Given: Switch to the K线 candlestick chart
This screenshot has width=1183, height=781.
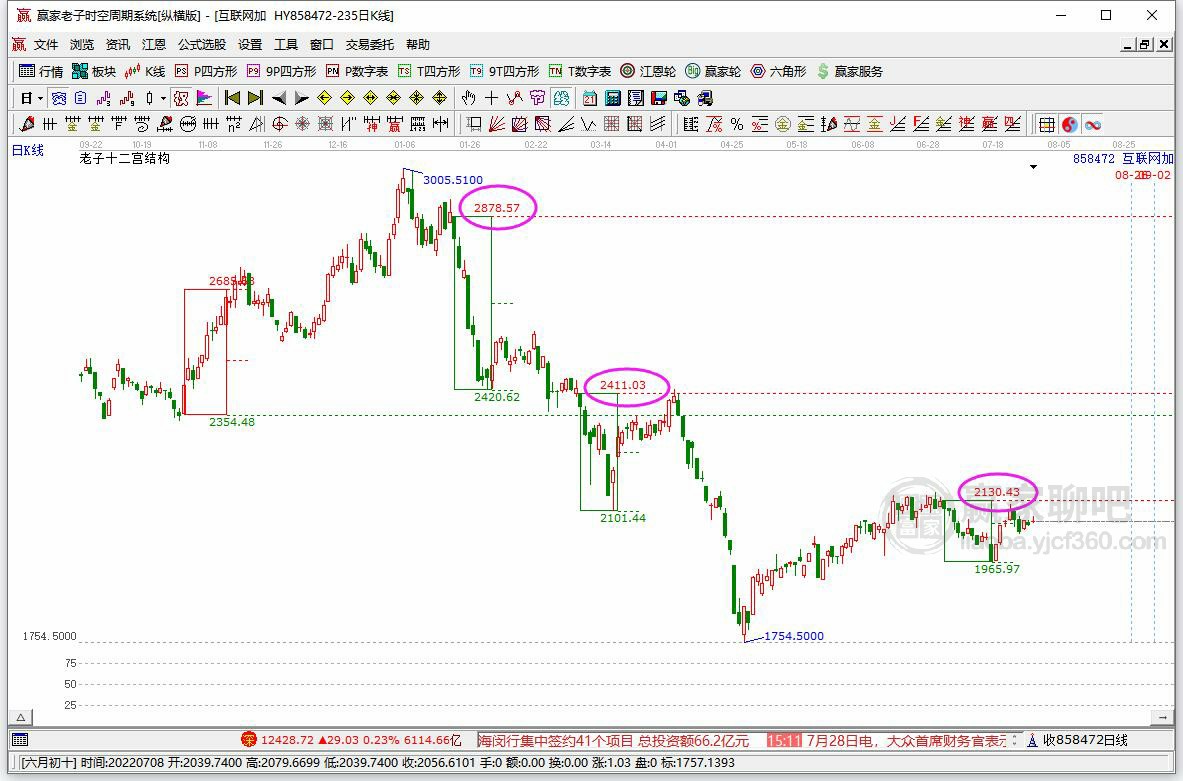Looking at the screenshot, I should (145, 71).
